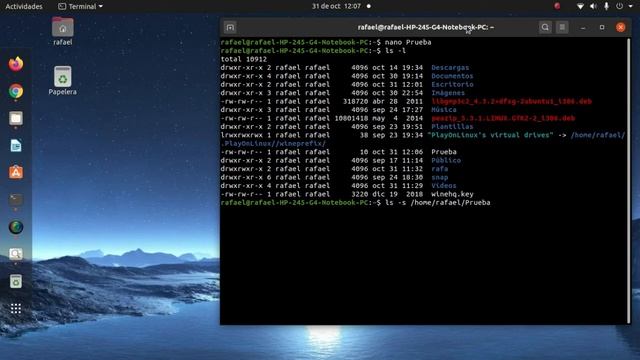640x360 pixels.
Task: Open the Files manager dock icon
Action: 16,118
